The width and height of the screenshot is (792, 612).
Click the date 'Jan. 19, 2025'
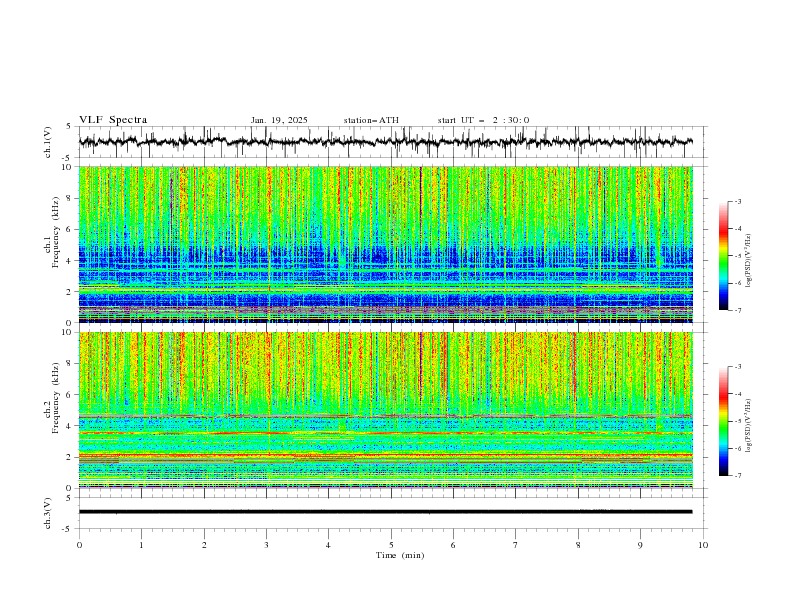(x=279, y=120)
